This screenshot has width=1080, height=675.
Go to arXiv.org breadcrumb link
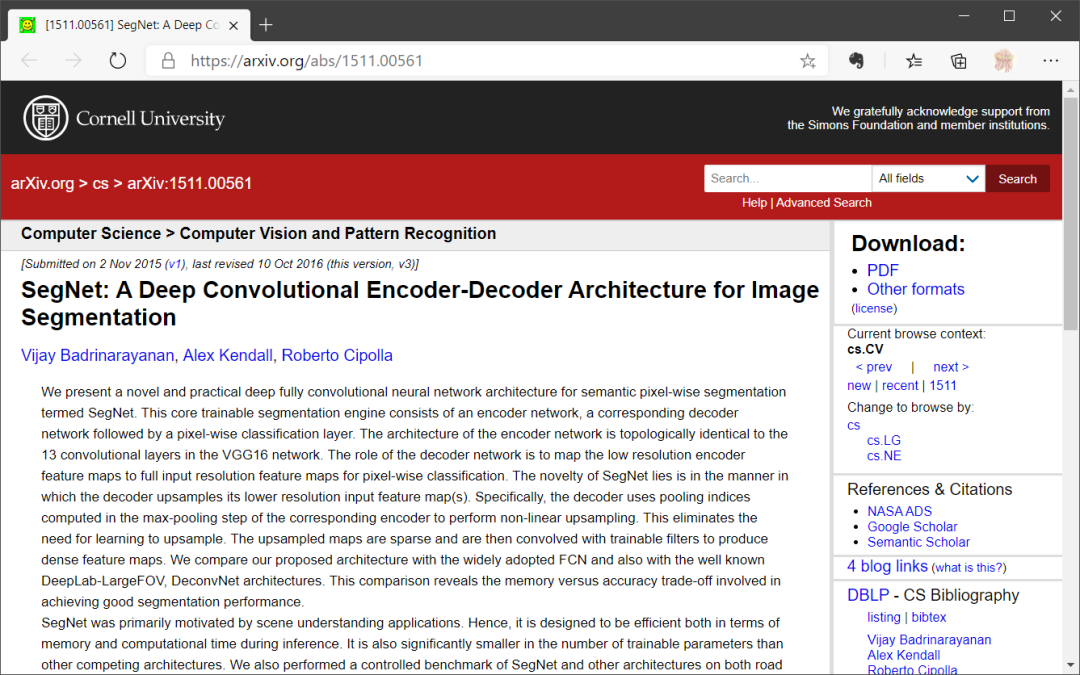coord(42,183)
